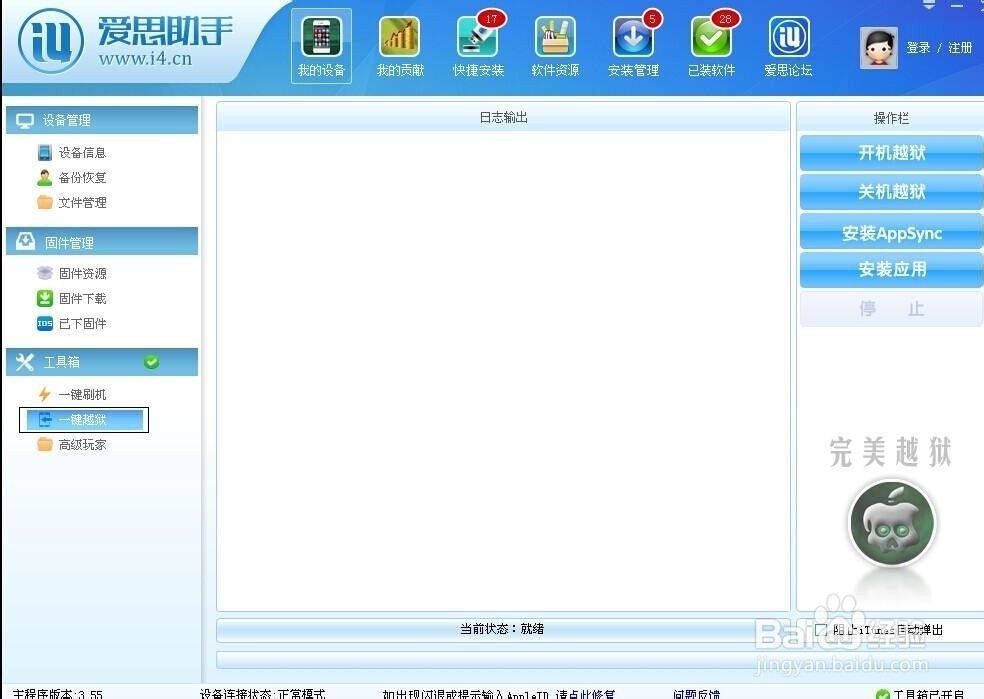Click the www.i4.cn website text
This screenshot has width=984, height=699.
click(x=145, y=58)
